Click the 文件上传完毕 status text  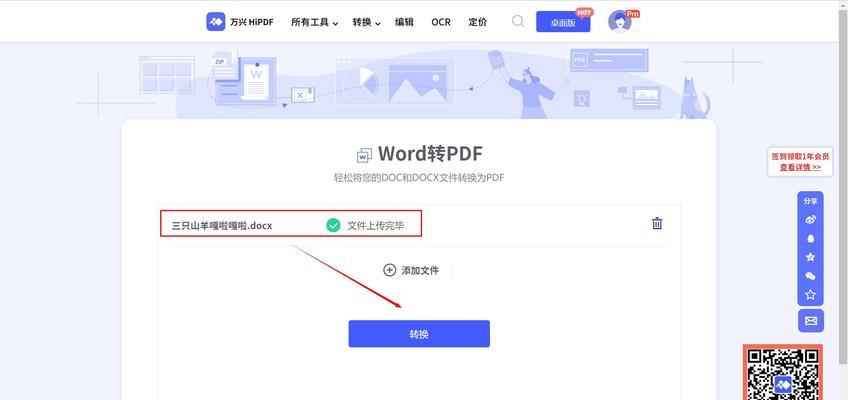[375, 226]
